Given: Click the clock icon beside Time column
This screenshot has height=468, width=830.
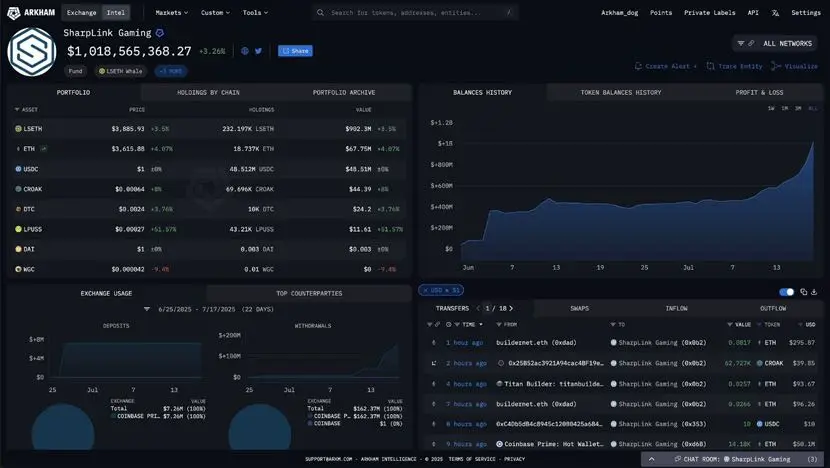Looking at the screenshot, I should [448, 325].
